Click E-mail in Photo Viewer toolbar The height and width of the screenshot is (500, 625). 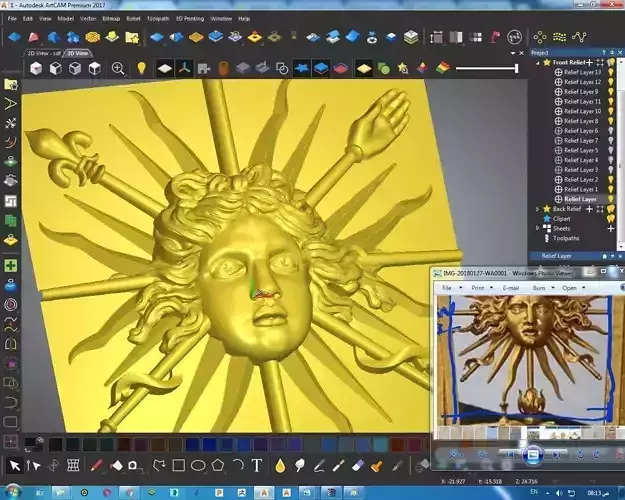tap(511, 287)
